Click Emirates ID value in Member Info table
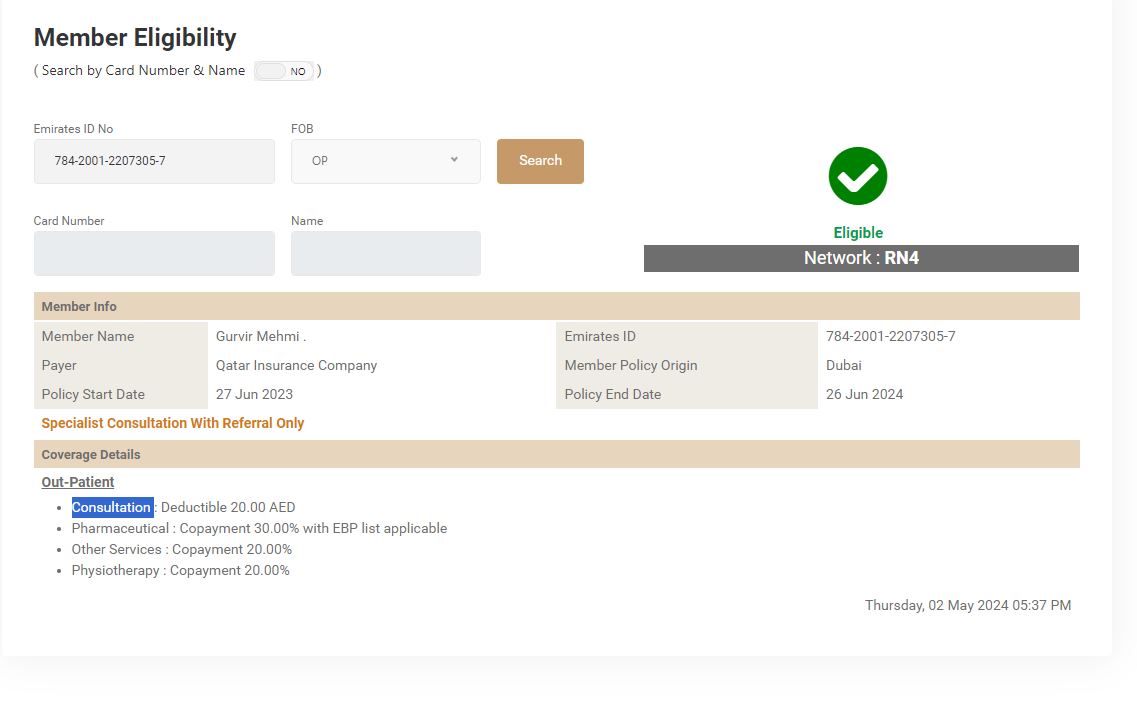This screenshot has width=1137, height=702. coord(890,336)
